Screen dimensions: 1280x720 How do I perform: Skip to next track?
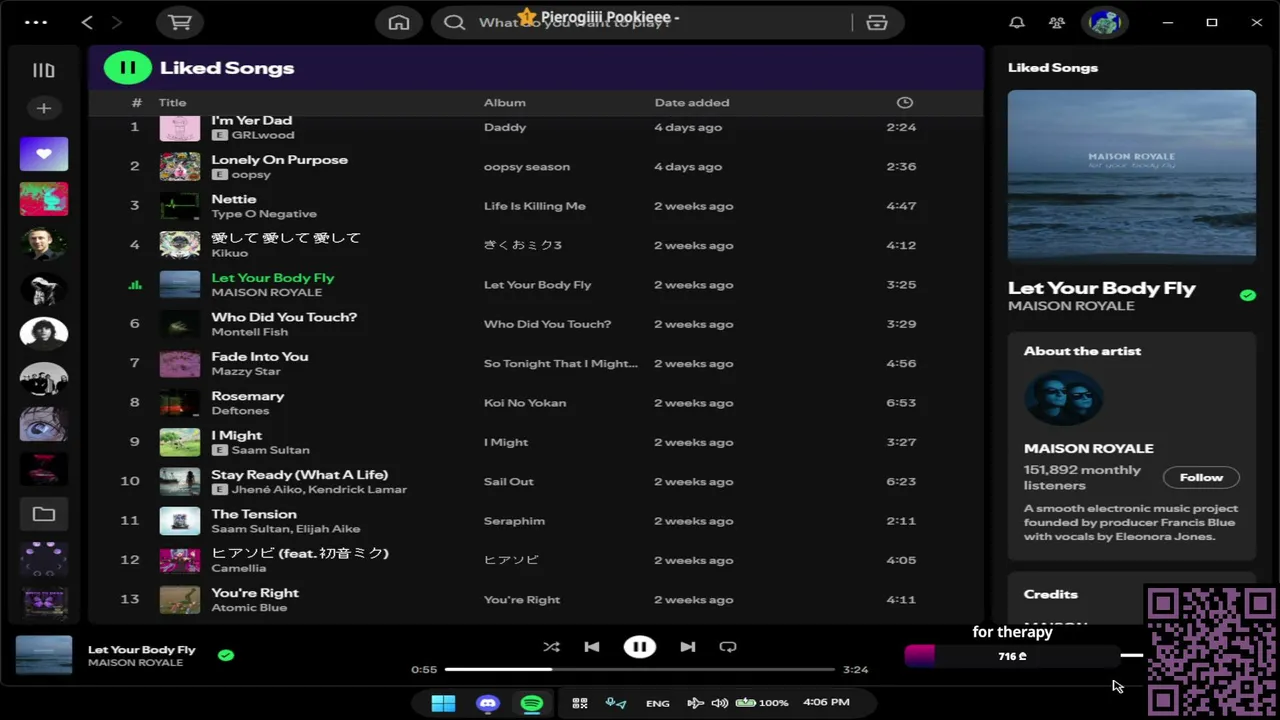(688, 647)
